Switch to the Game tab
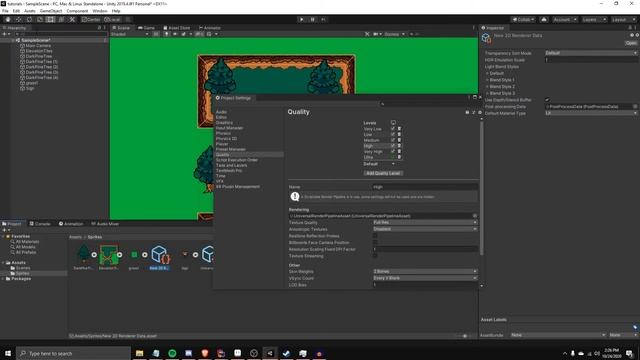 146,28
